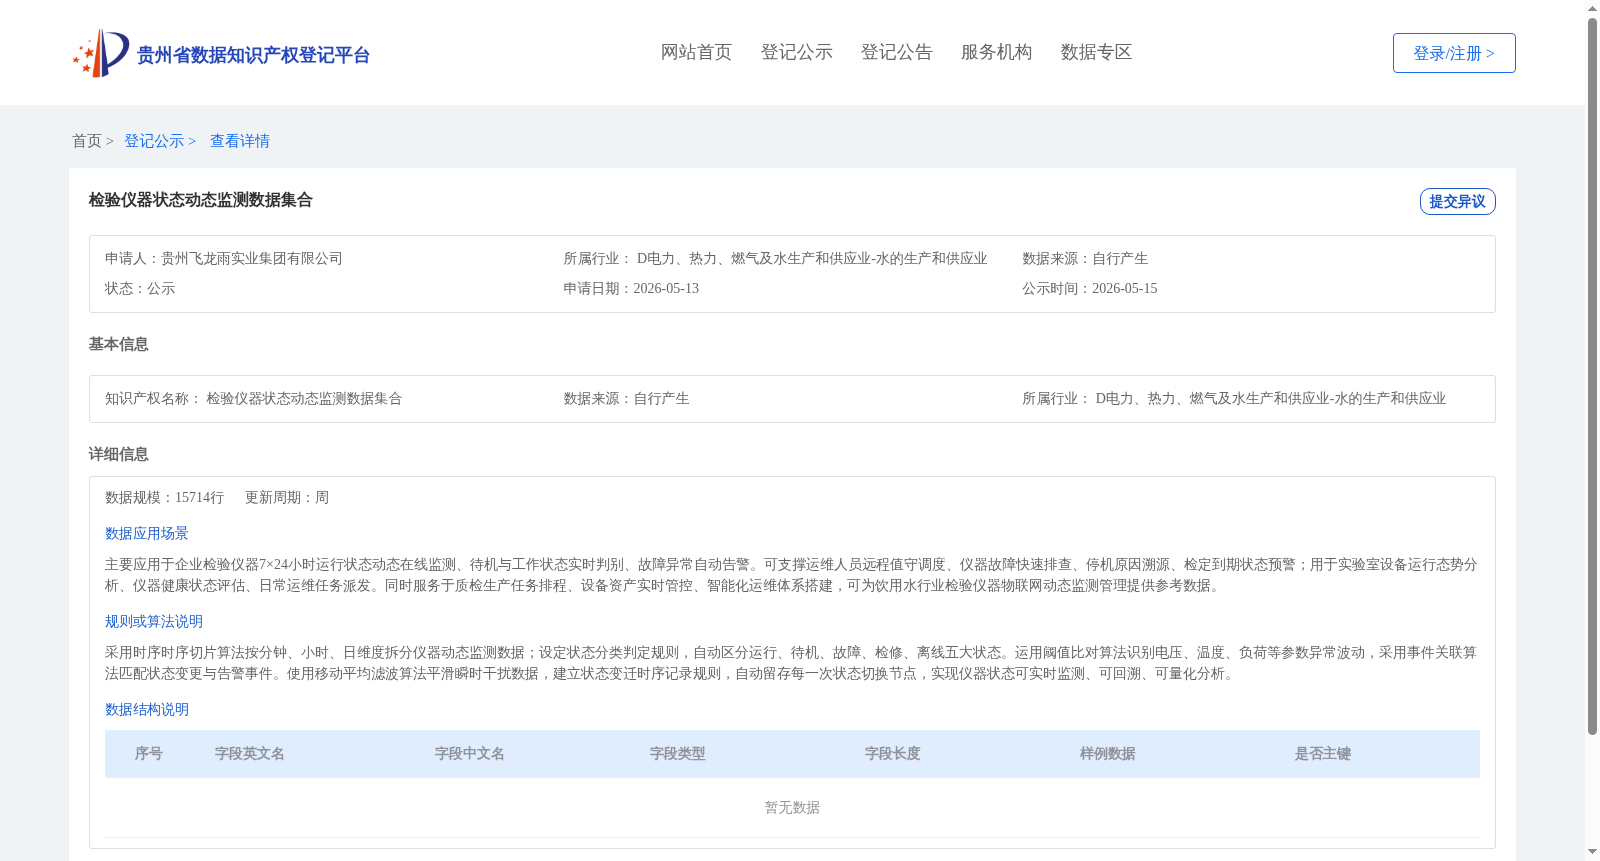Click the 数据结构说明 heading
This screenshot has width=1600, height=861.
[147, 709]
